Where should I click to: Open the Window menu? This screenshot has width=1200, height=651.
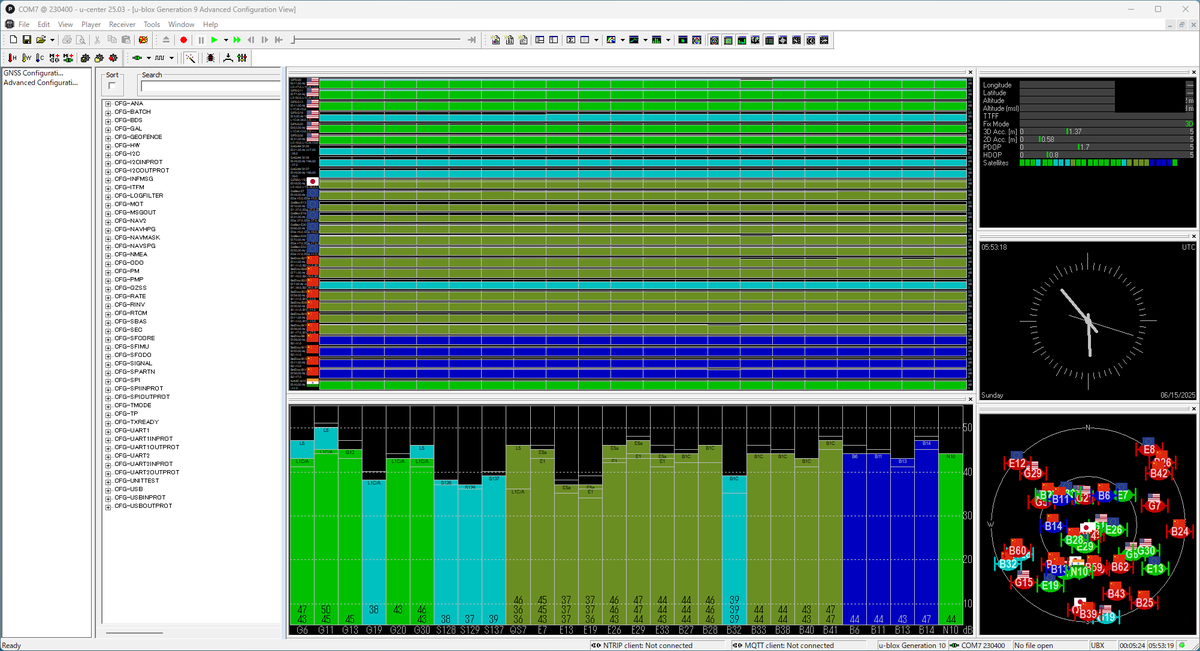(181, 24)
